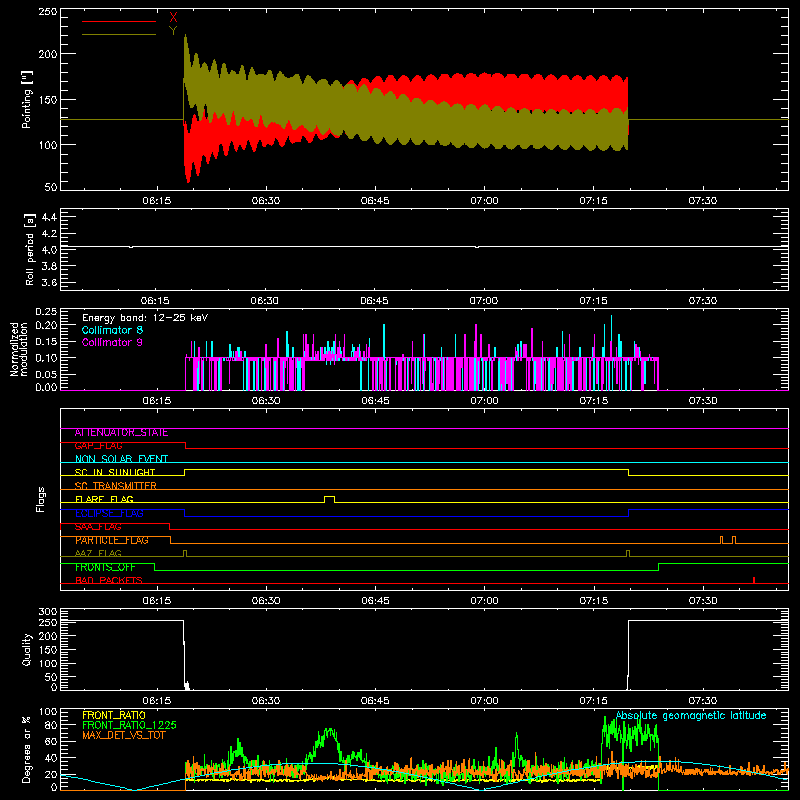The image size is (800, 800).
Task: Click the BAD_PACKETS flag label
Action: click(x=109, y=581)
